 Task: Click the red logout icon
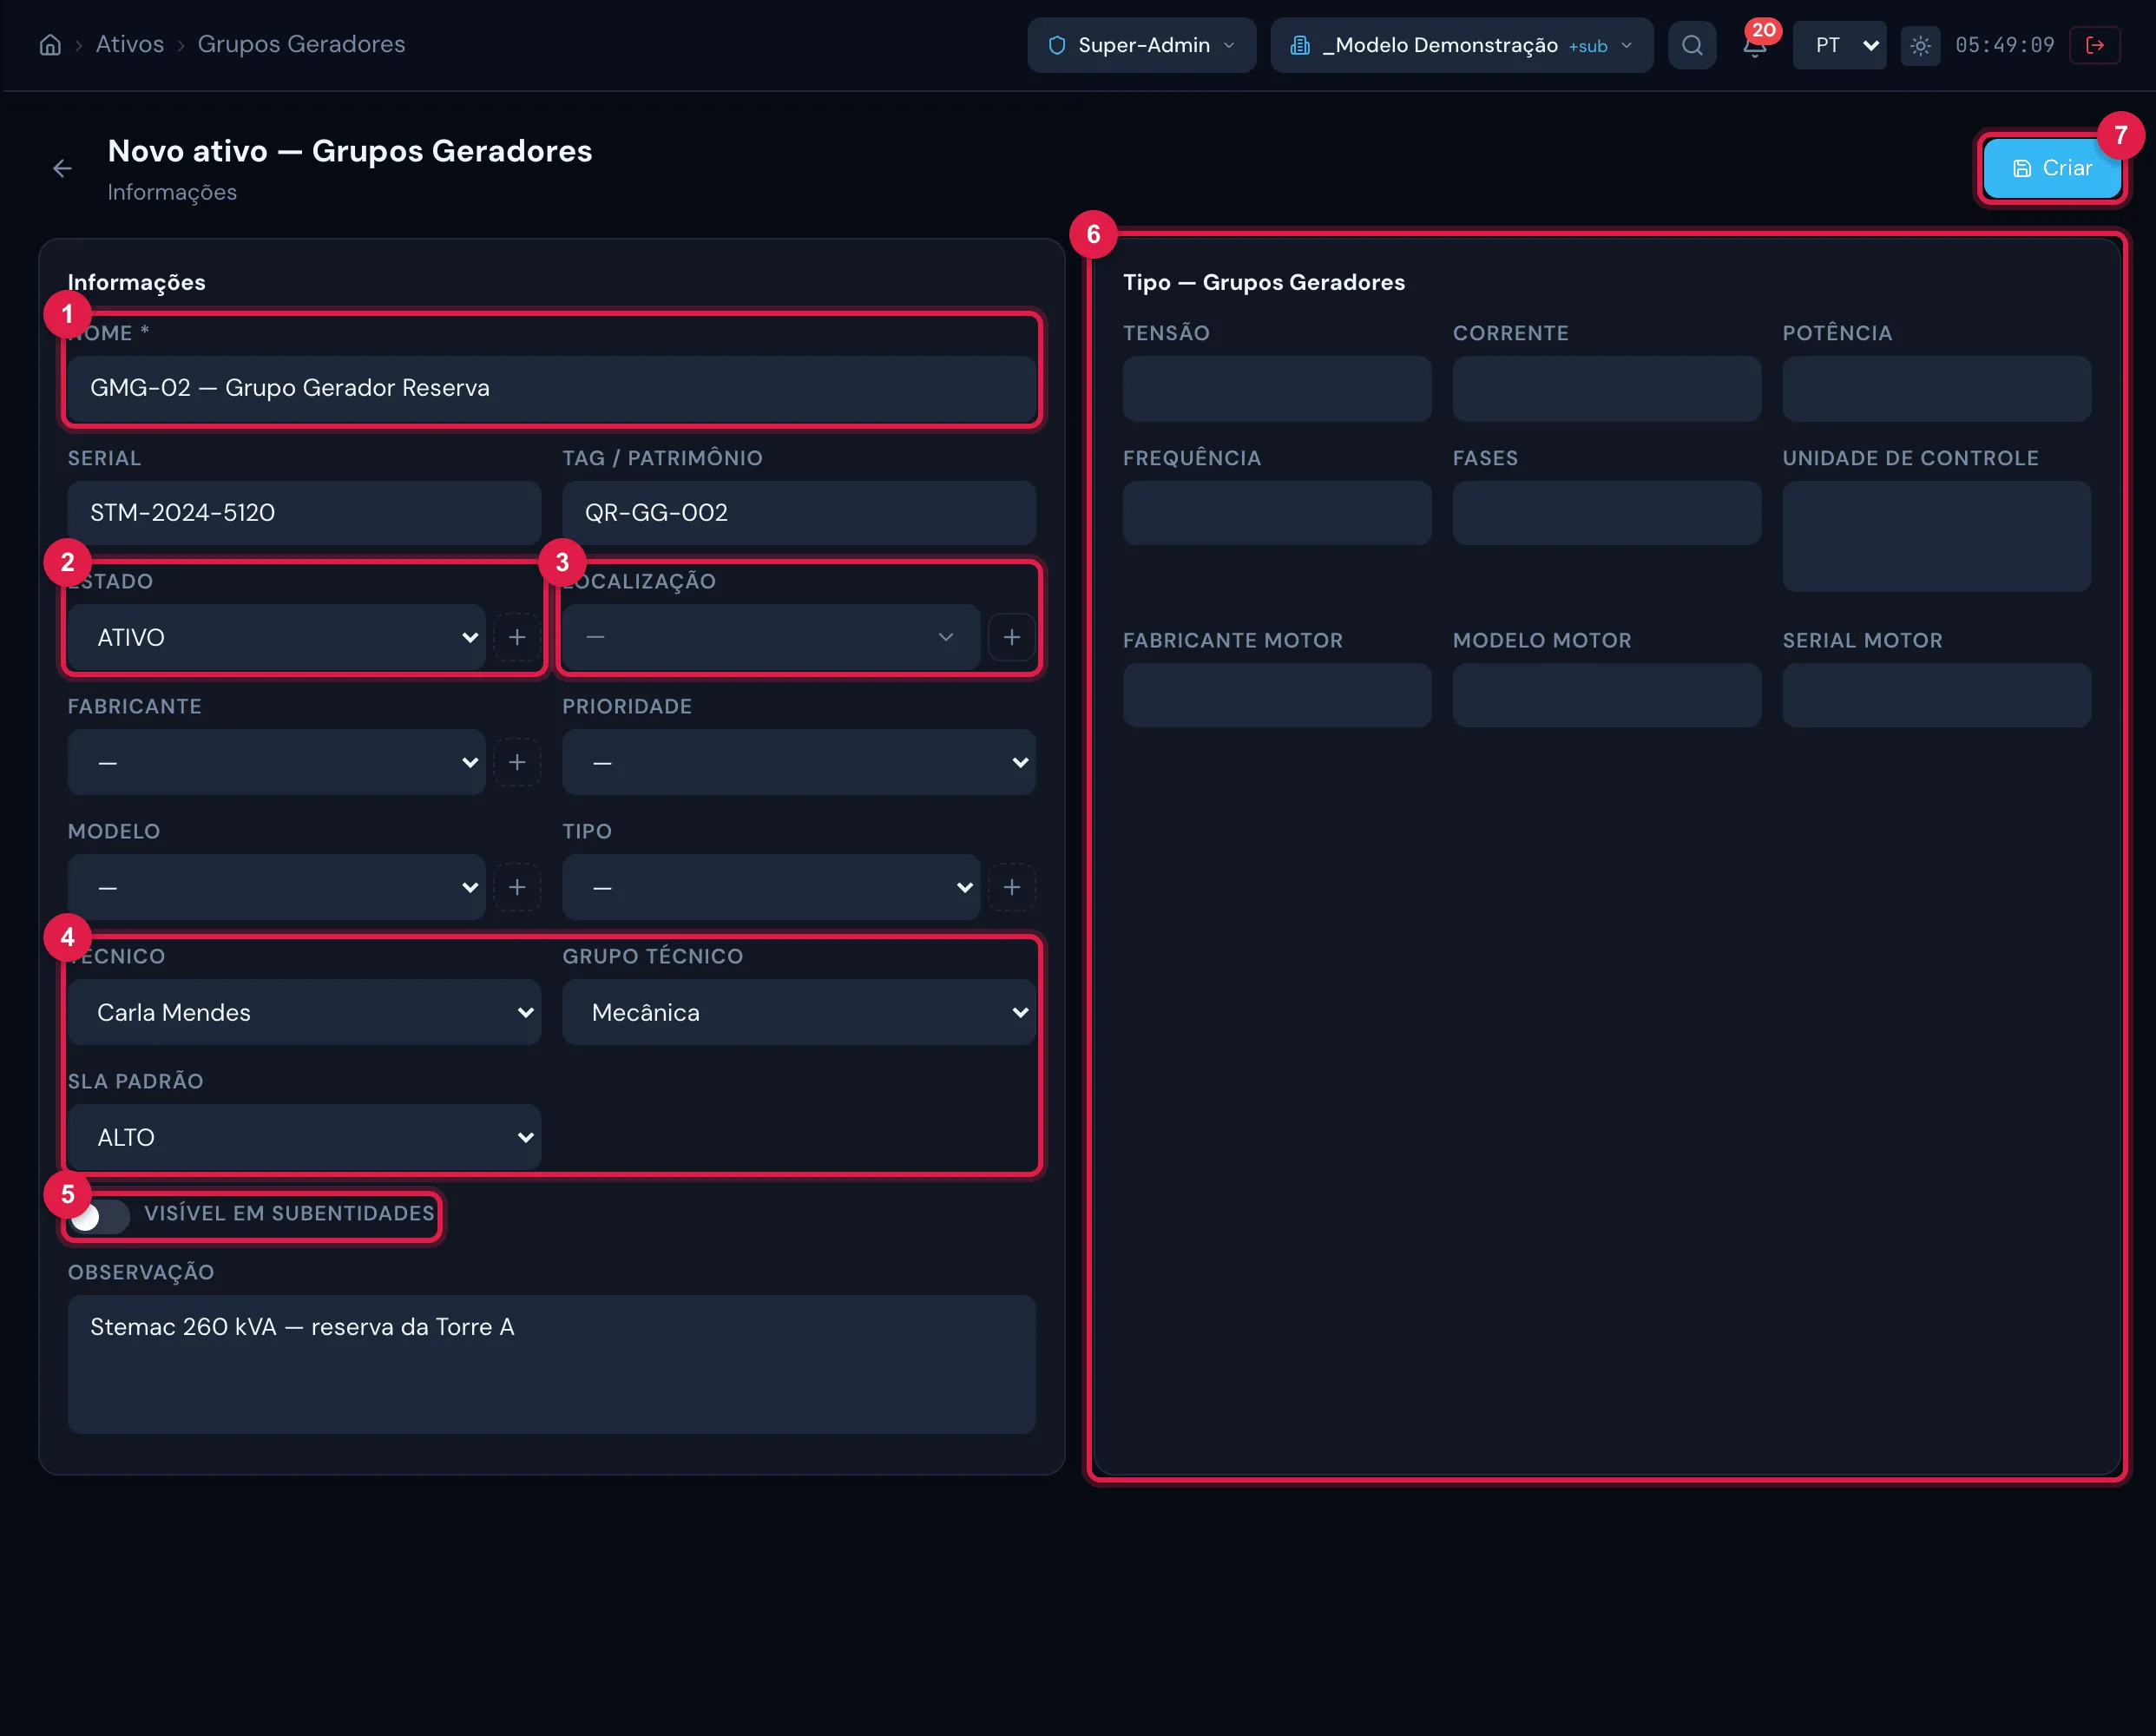tap(2095, 45)
